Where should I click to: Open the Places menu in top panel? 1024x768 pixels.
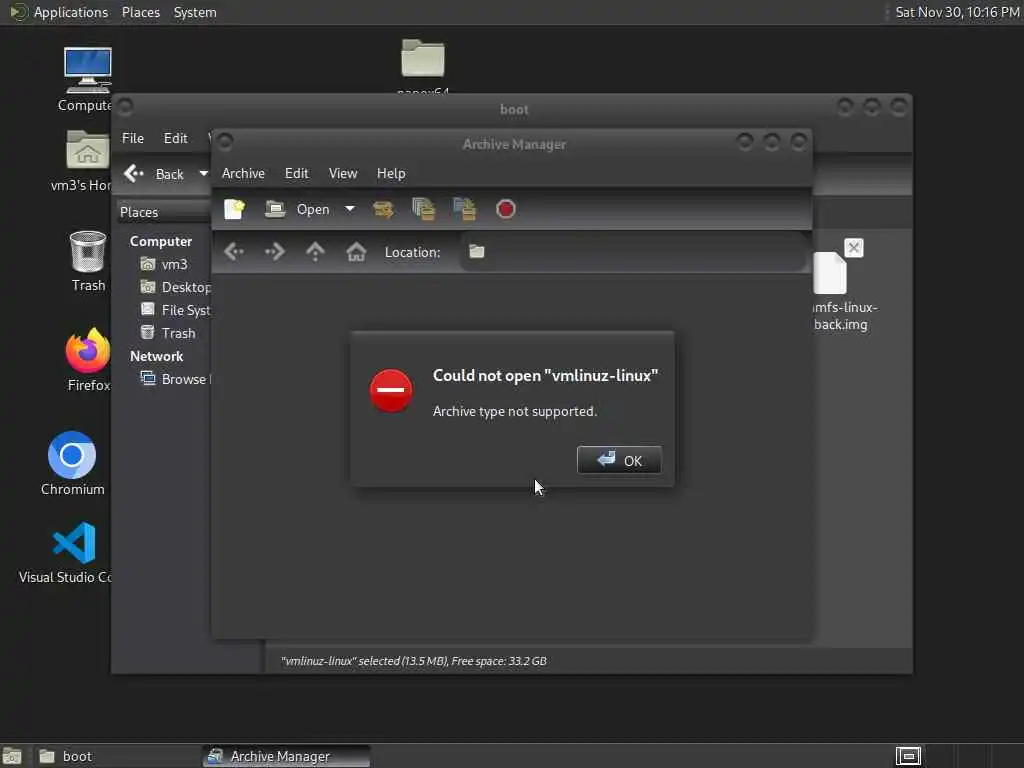[140, 12]
